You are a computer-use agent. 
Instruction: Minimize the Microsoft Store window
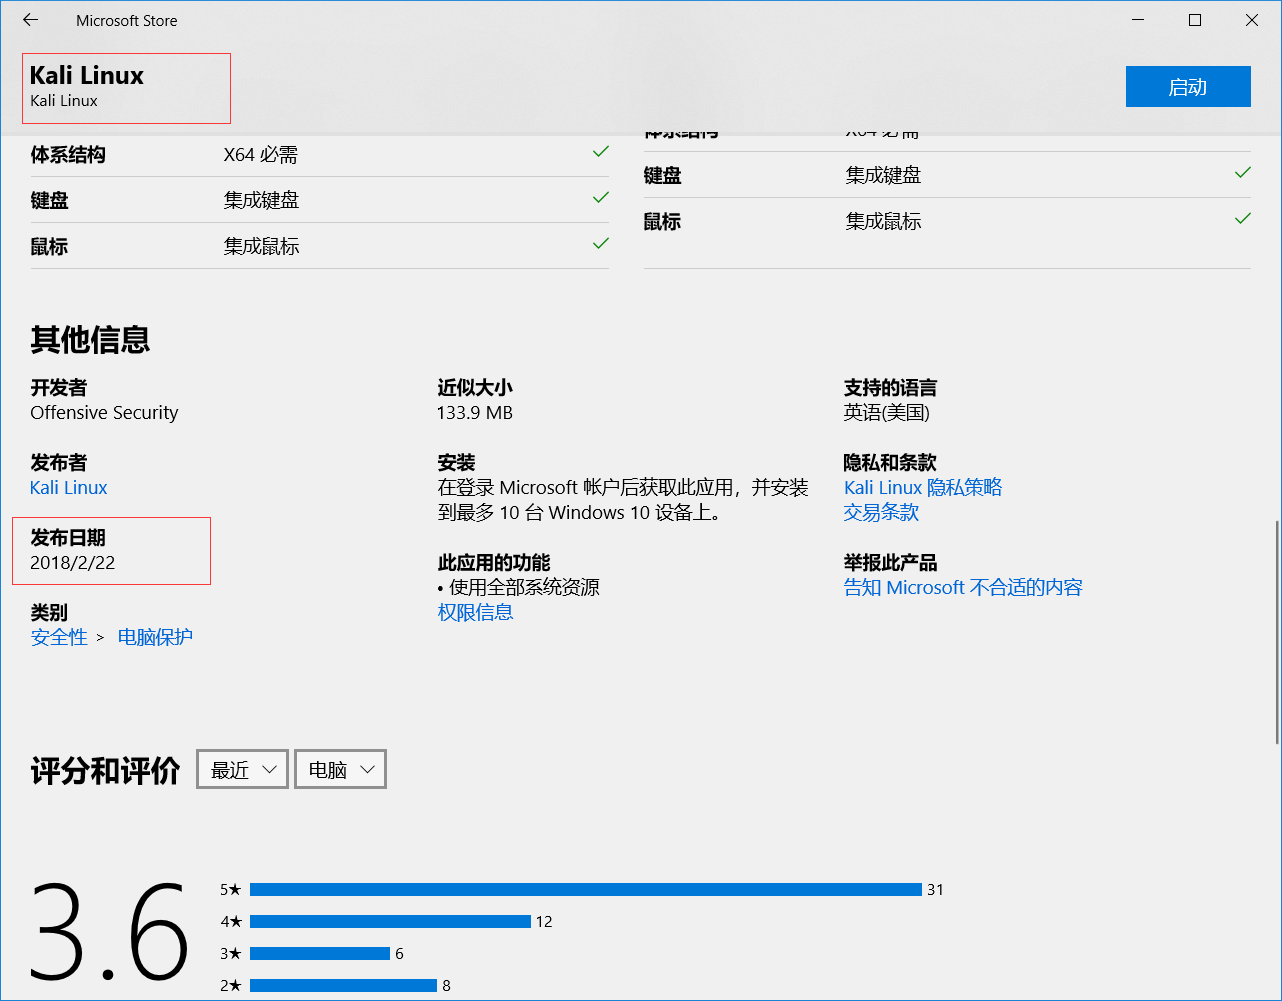[1138, 20]
